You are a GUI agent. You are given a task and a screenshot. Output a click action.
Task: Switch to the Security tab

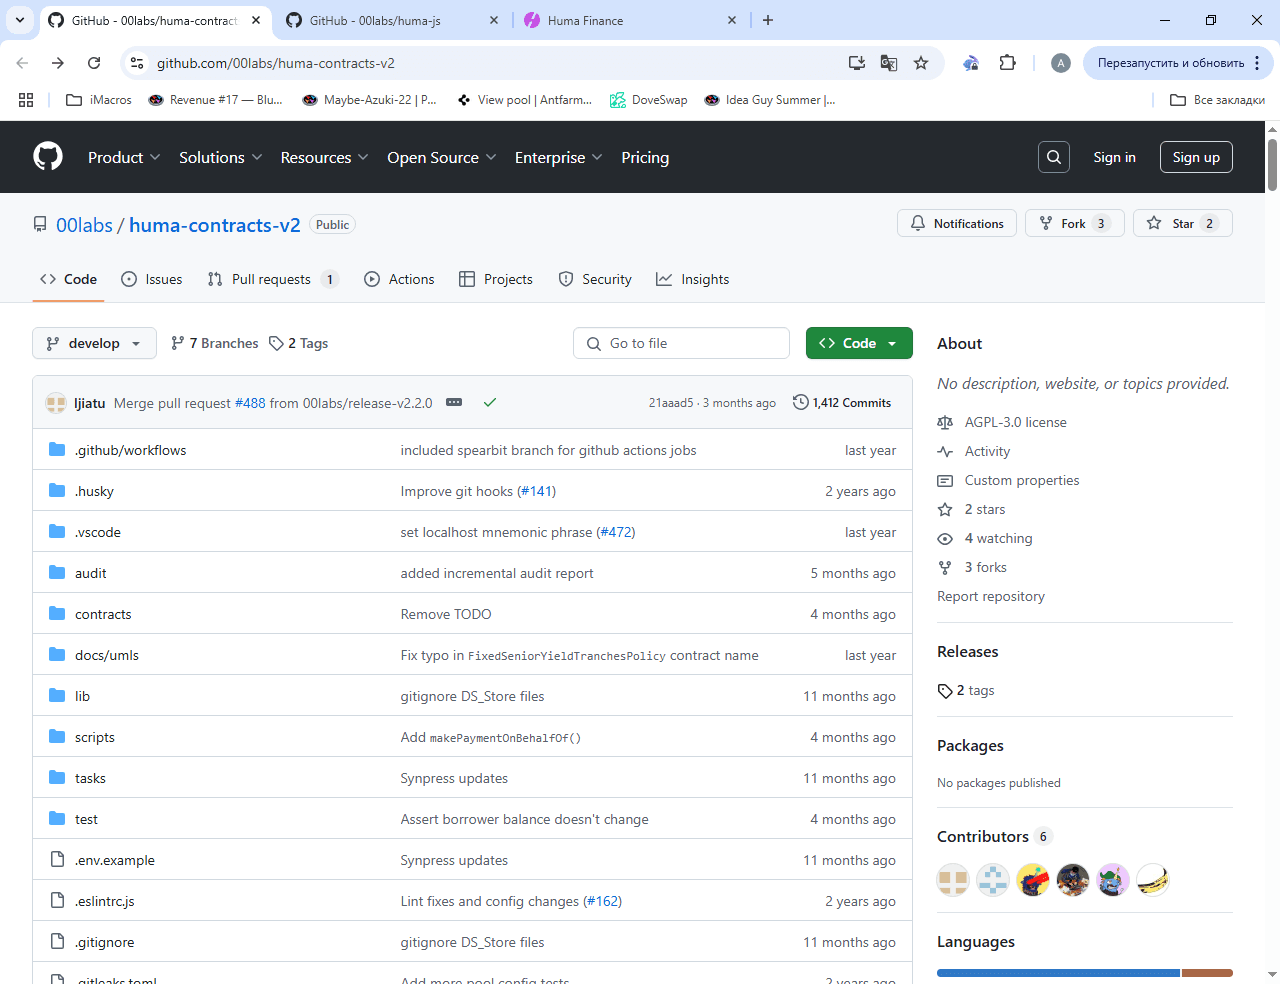(595, 279)
